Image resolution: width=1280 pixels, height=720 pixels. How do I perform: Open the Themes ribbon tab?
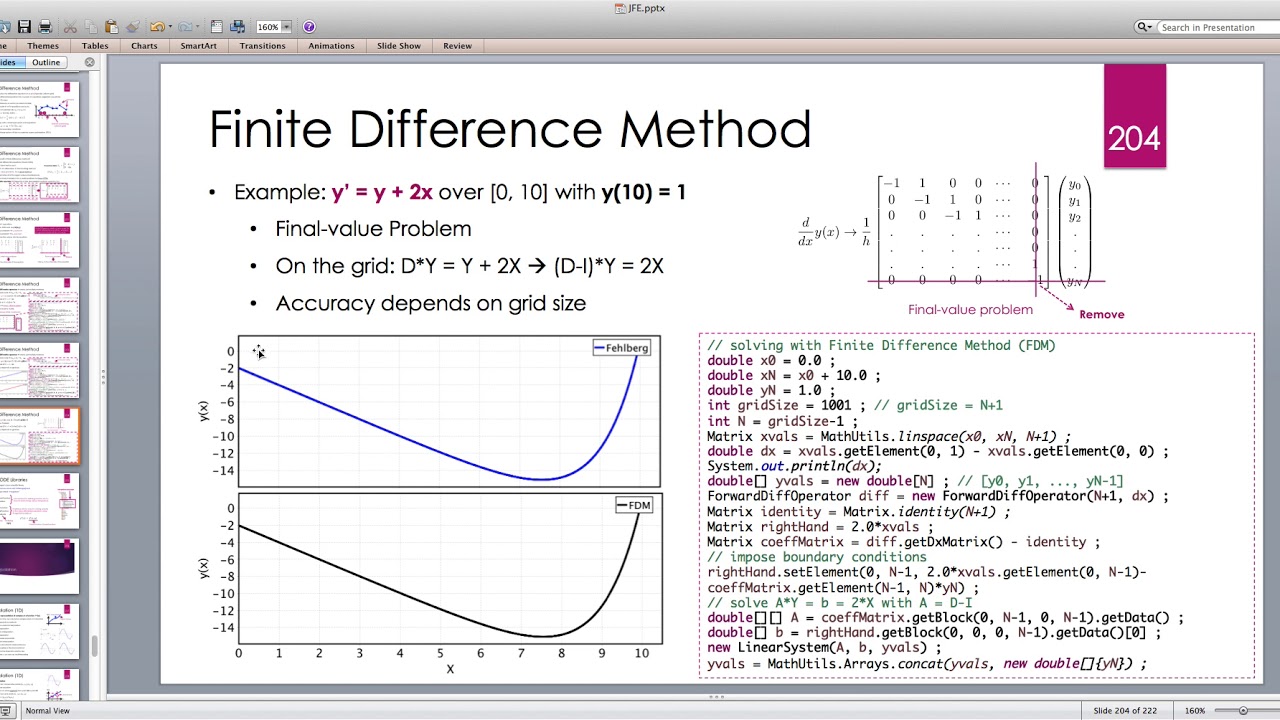[x=43, y=46]
